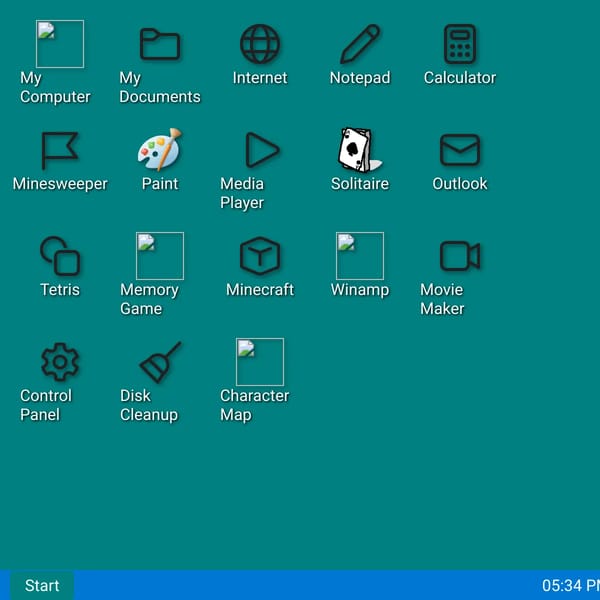Viewport: 600px width, 600px height.
Task: Open the Winamp icon
Action: 360,256
